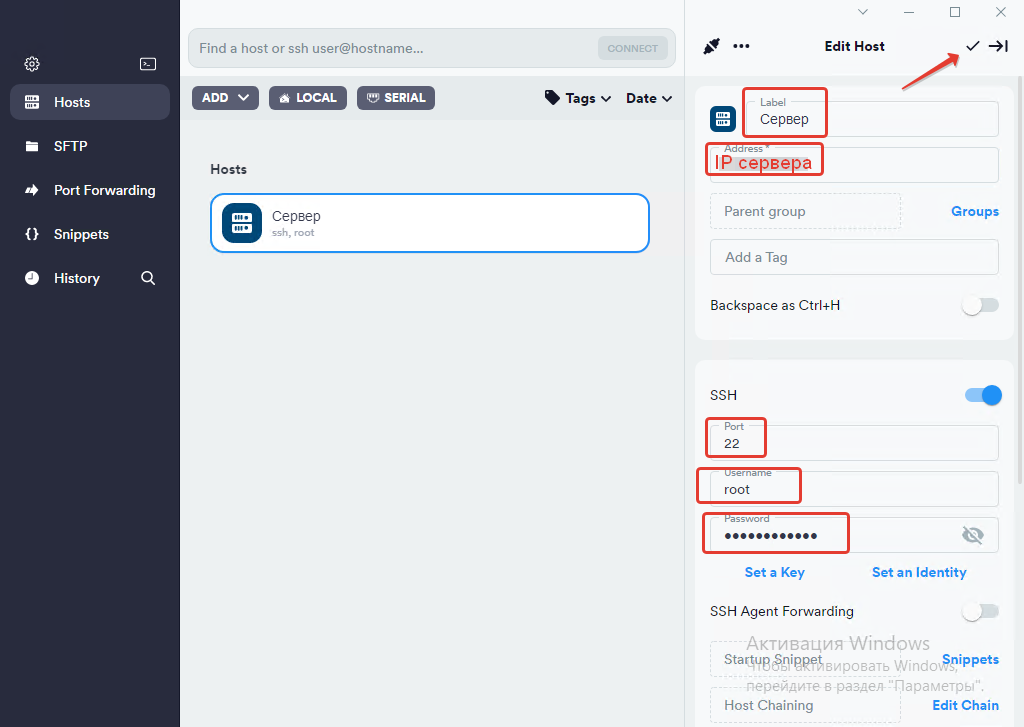Show password using the eye icon
Viewport: 1024px width, 727px height.
click(972, 535)
